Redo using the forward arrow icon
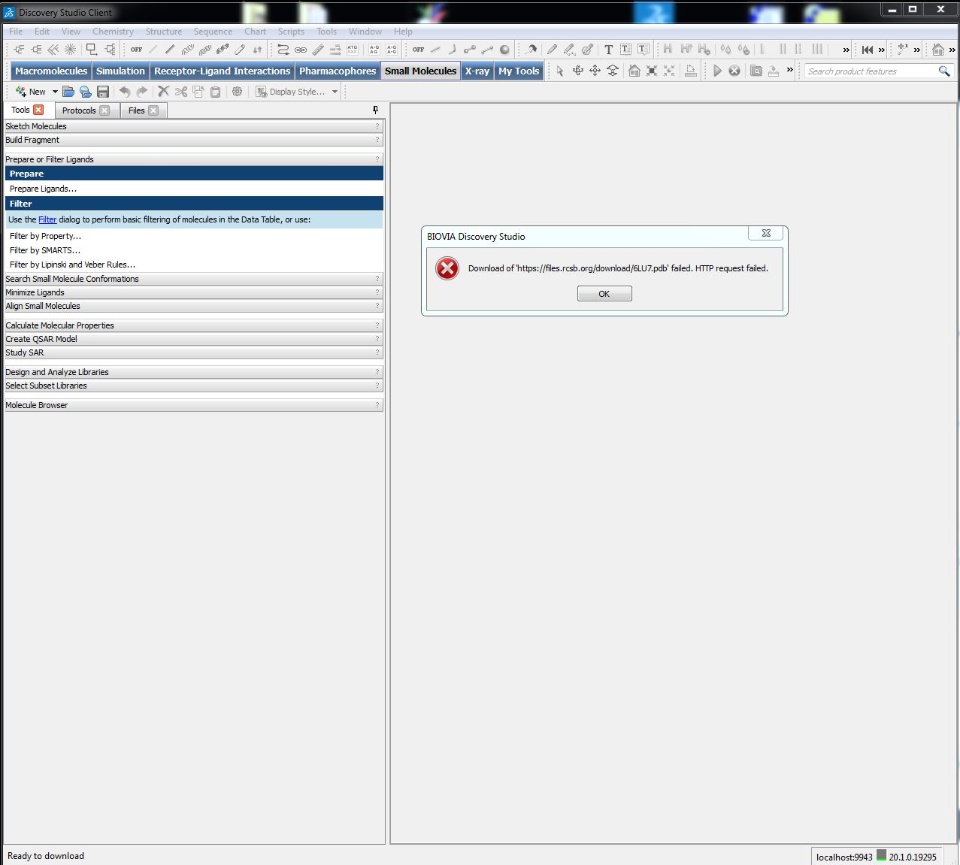Screen dimensions: 960x865 pos(142,92)
